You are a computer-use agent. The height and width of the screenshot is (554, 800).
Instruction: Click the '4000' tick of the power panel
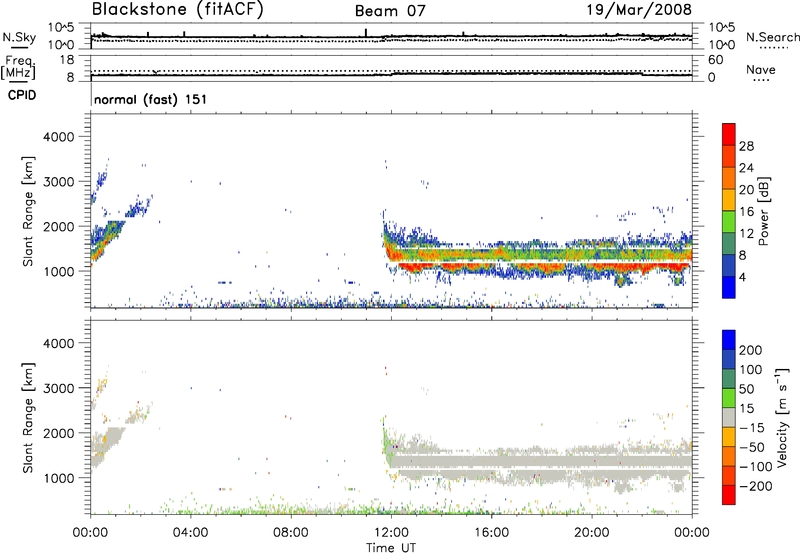[x=59, y=137]
